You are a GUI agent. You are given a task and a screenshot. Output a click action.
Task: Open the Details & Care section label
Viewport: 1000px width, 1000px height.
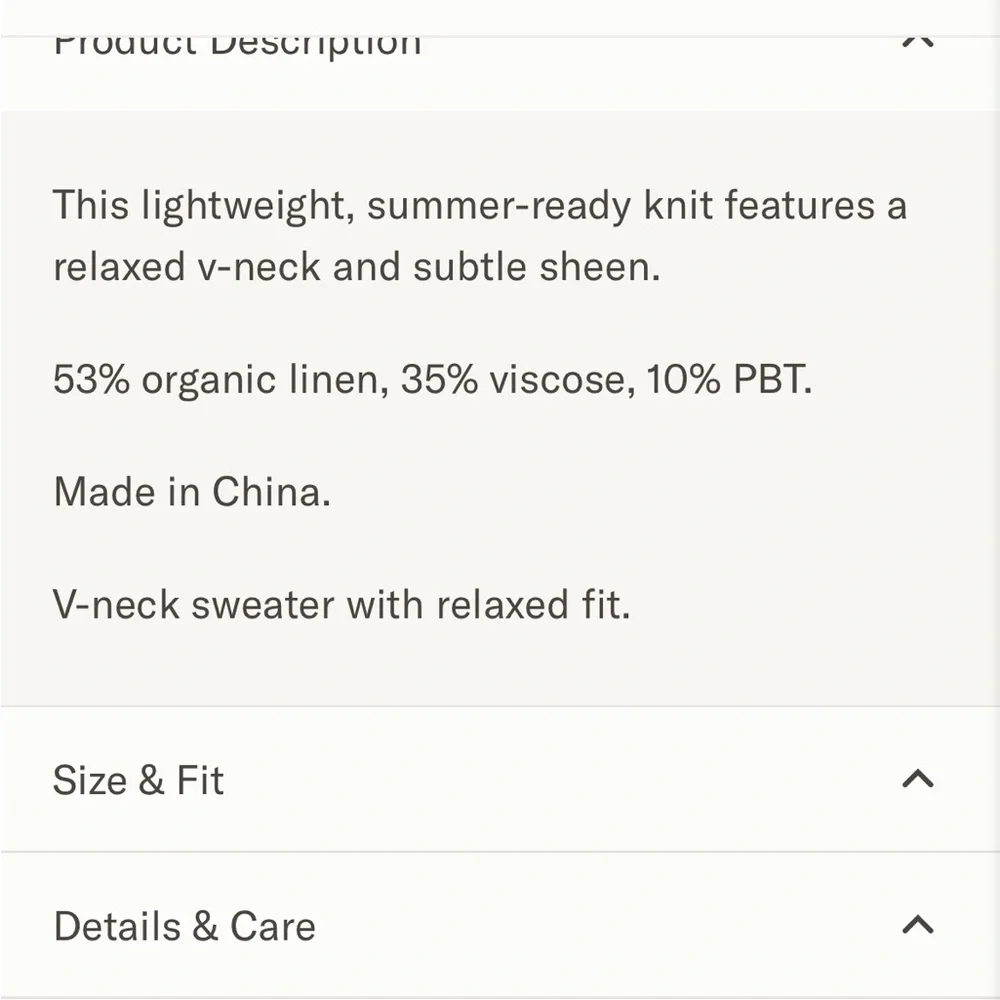pyautogui.click(x=184, y=926)
